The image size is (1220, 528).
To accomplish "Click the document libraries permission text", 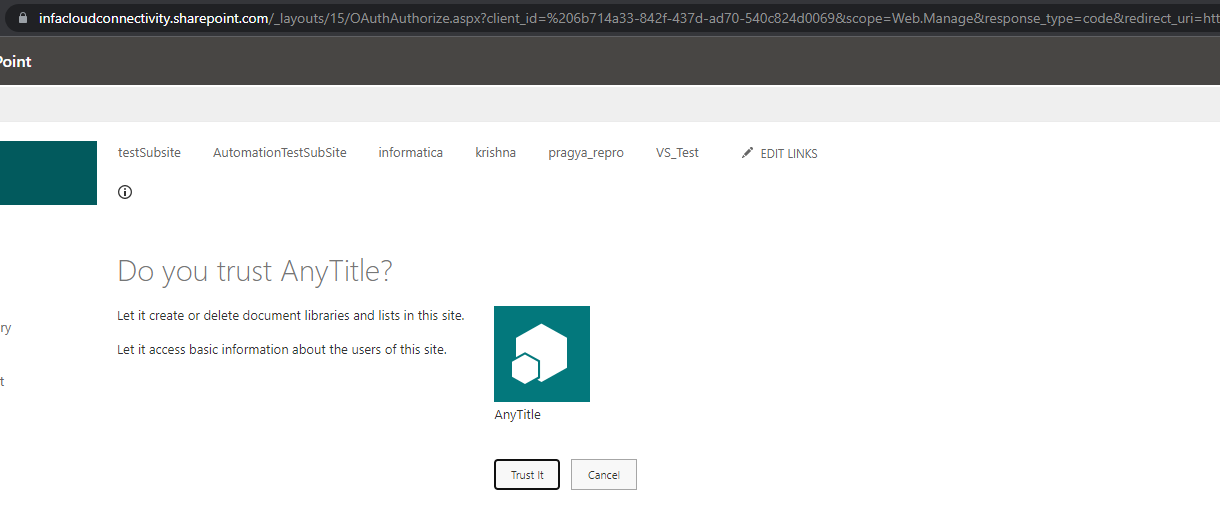I will [291, 315].
